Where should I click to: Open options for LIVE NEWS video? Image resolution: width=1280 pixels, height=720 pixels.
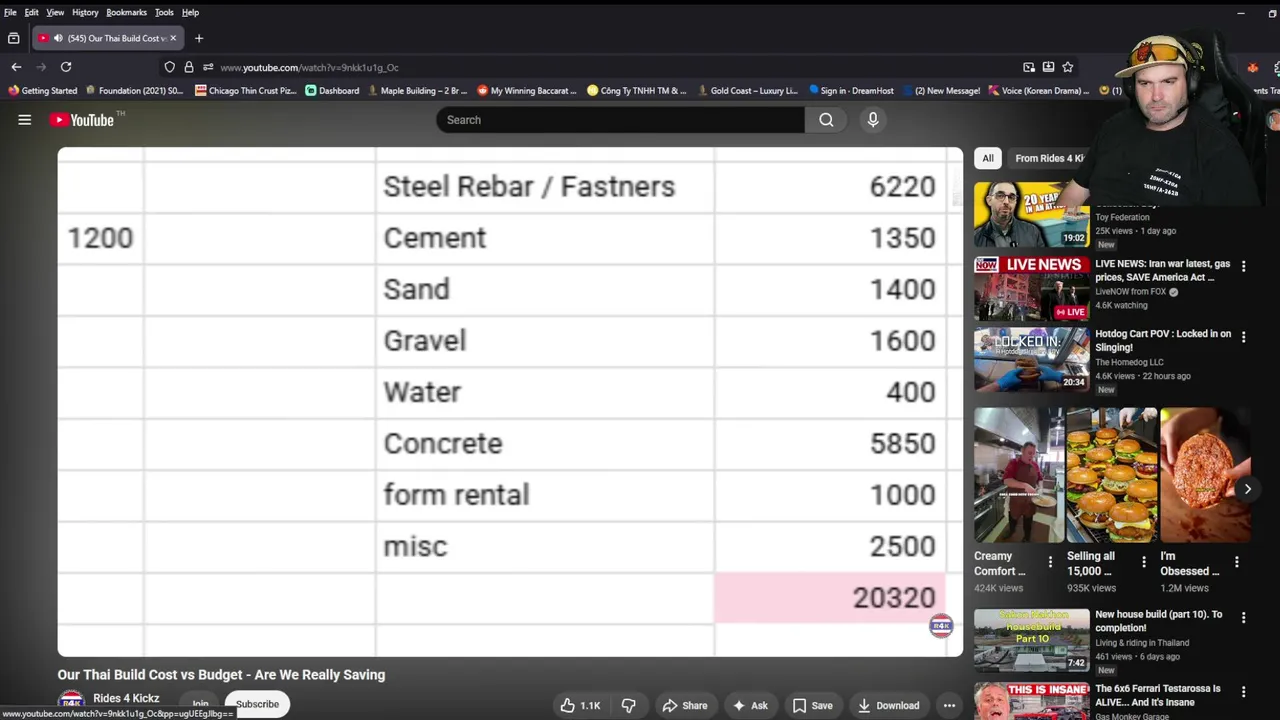coord(1243,267)
